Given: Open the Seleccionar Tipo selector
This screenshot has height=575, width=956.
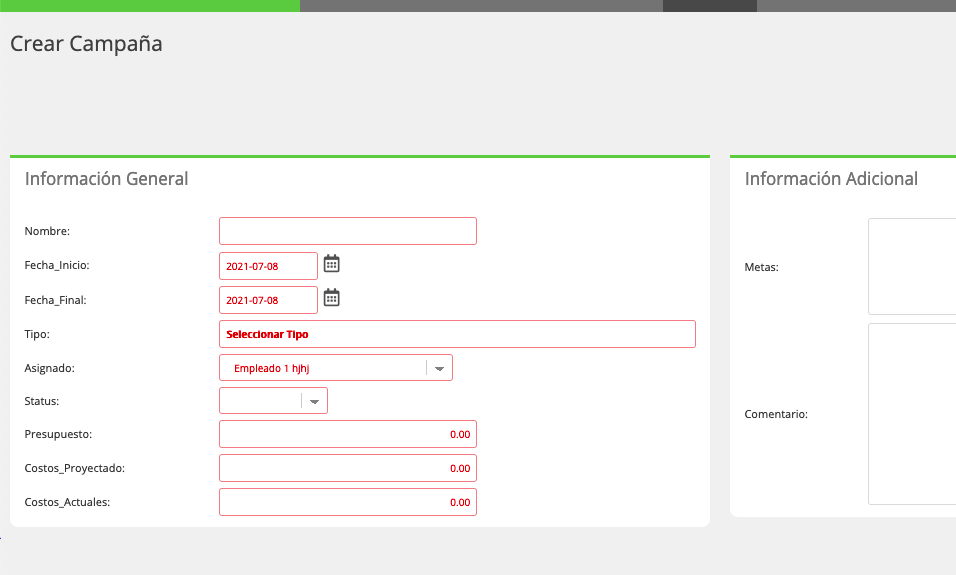Looking at the screenshot, I should (457, 334).
